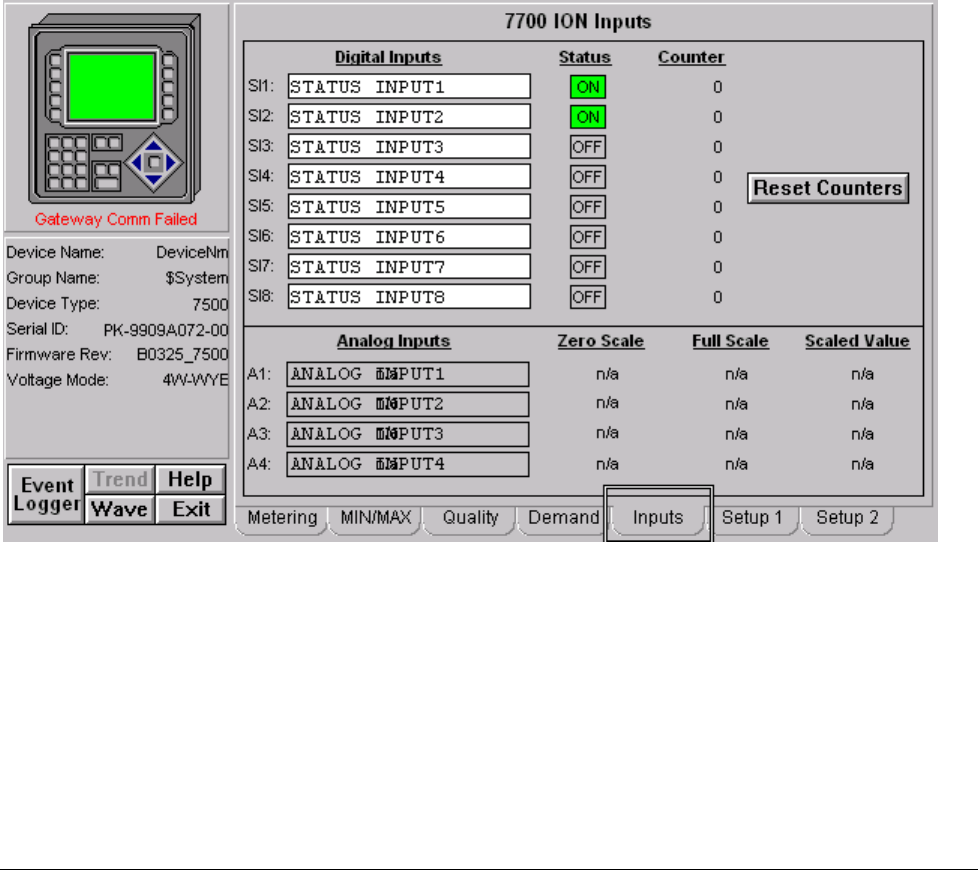The height and width of the screenshot is (870, 978).
Task: Toggle the SI1 status ON indicator
Action: click(x=588, y=87)
